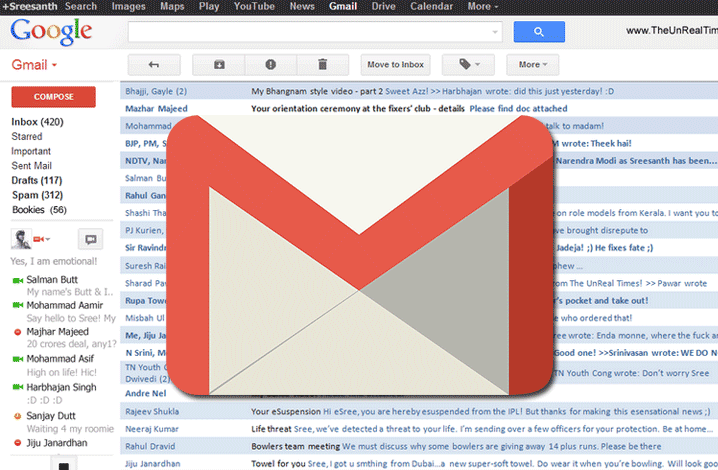Open the Gmail red dropdown menu

[34, 65]
